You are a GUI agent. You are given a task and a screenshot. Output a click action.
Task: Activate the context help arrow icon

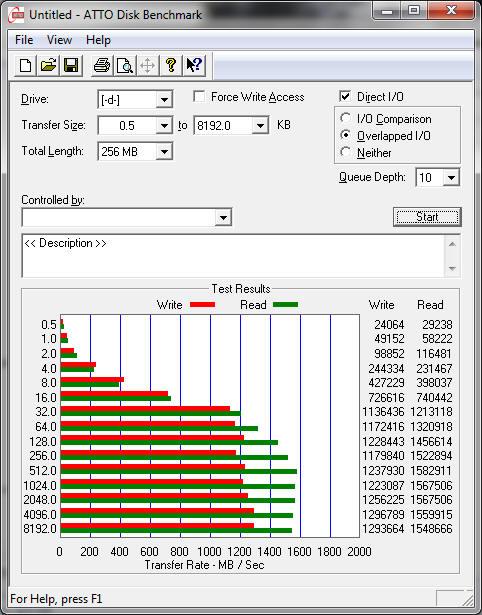tap(194, 65)
